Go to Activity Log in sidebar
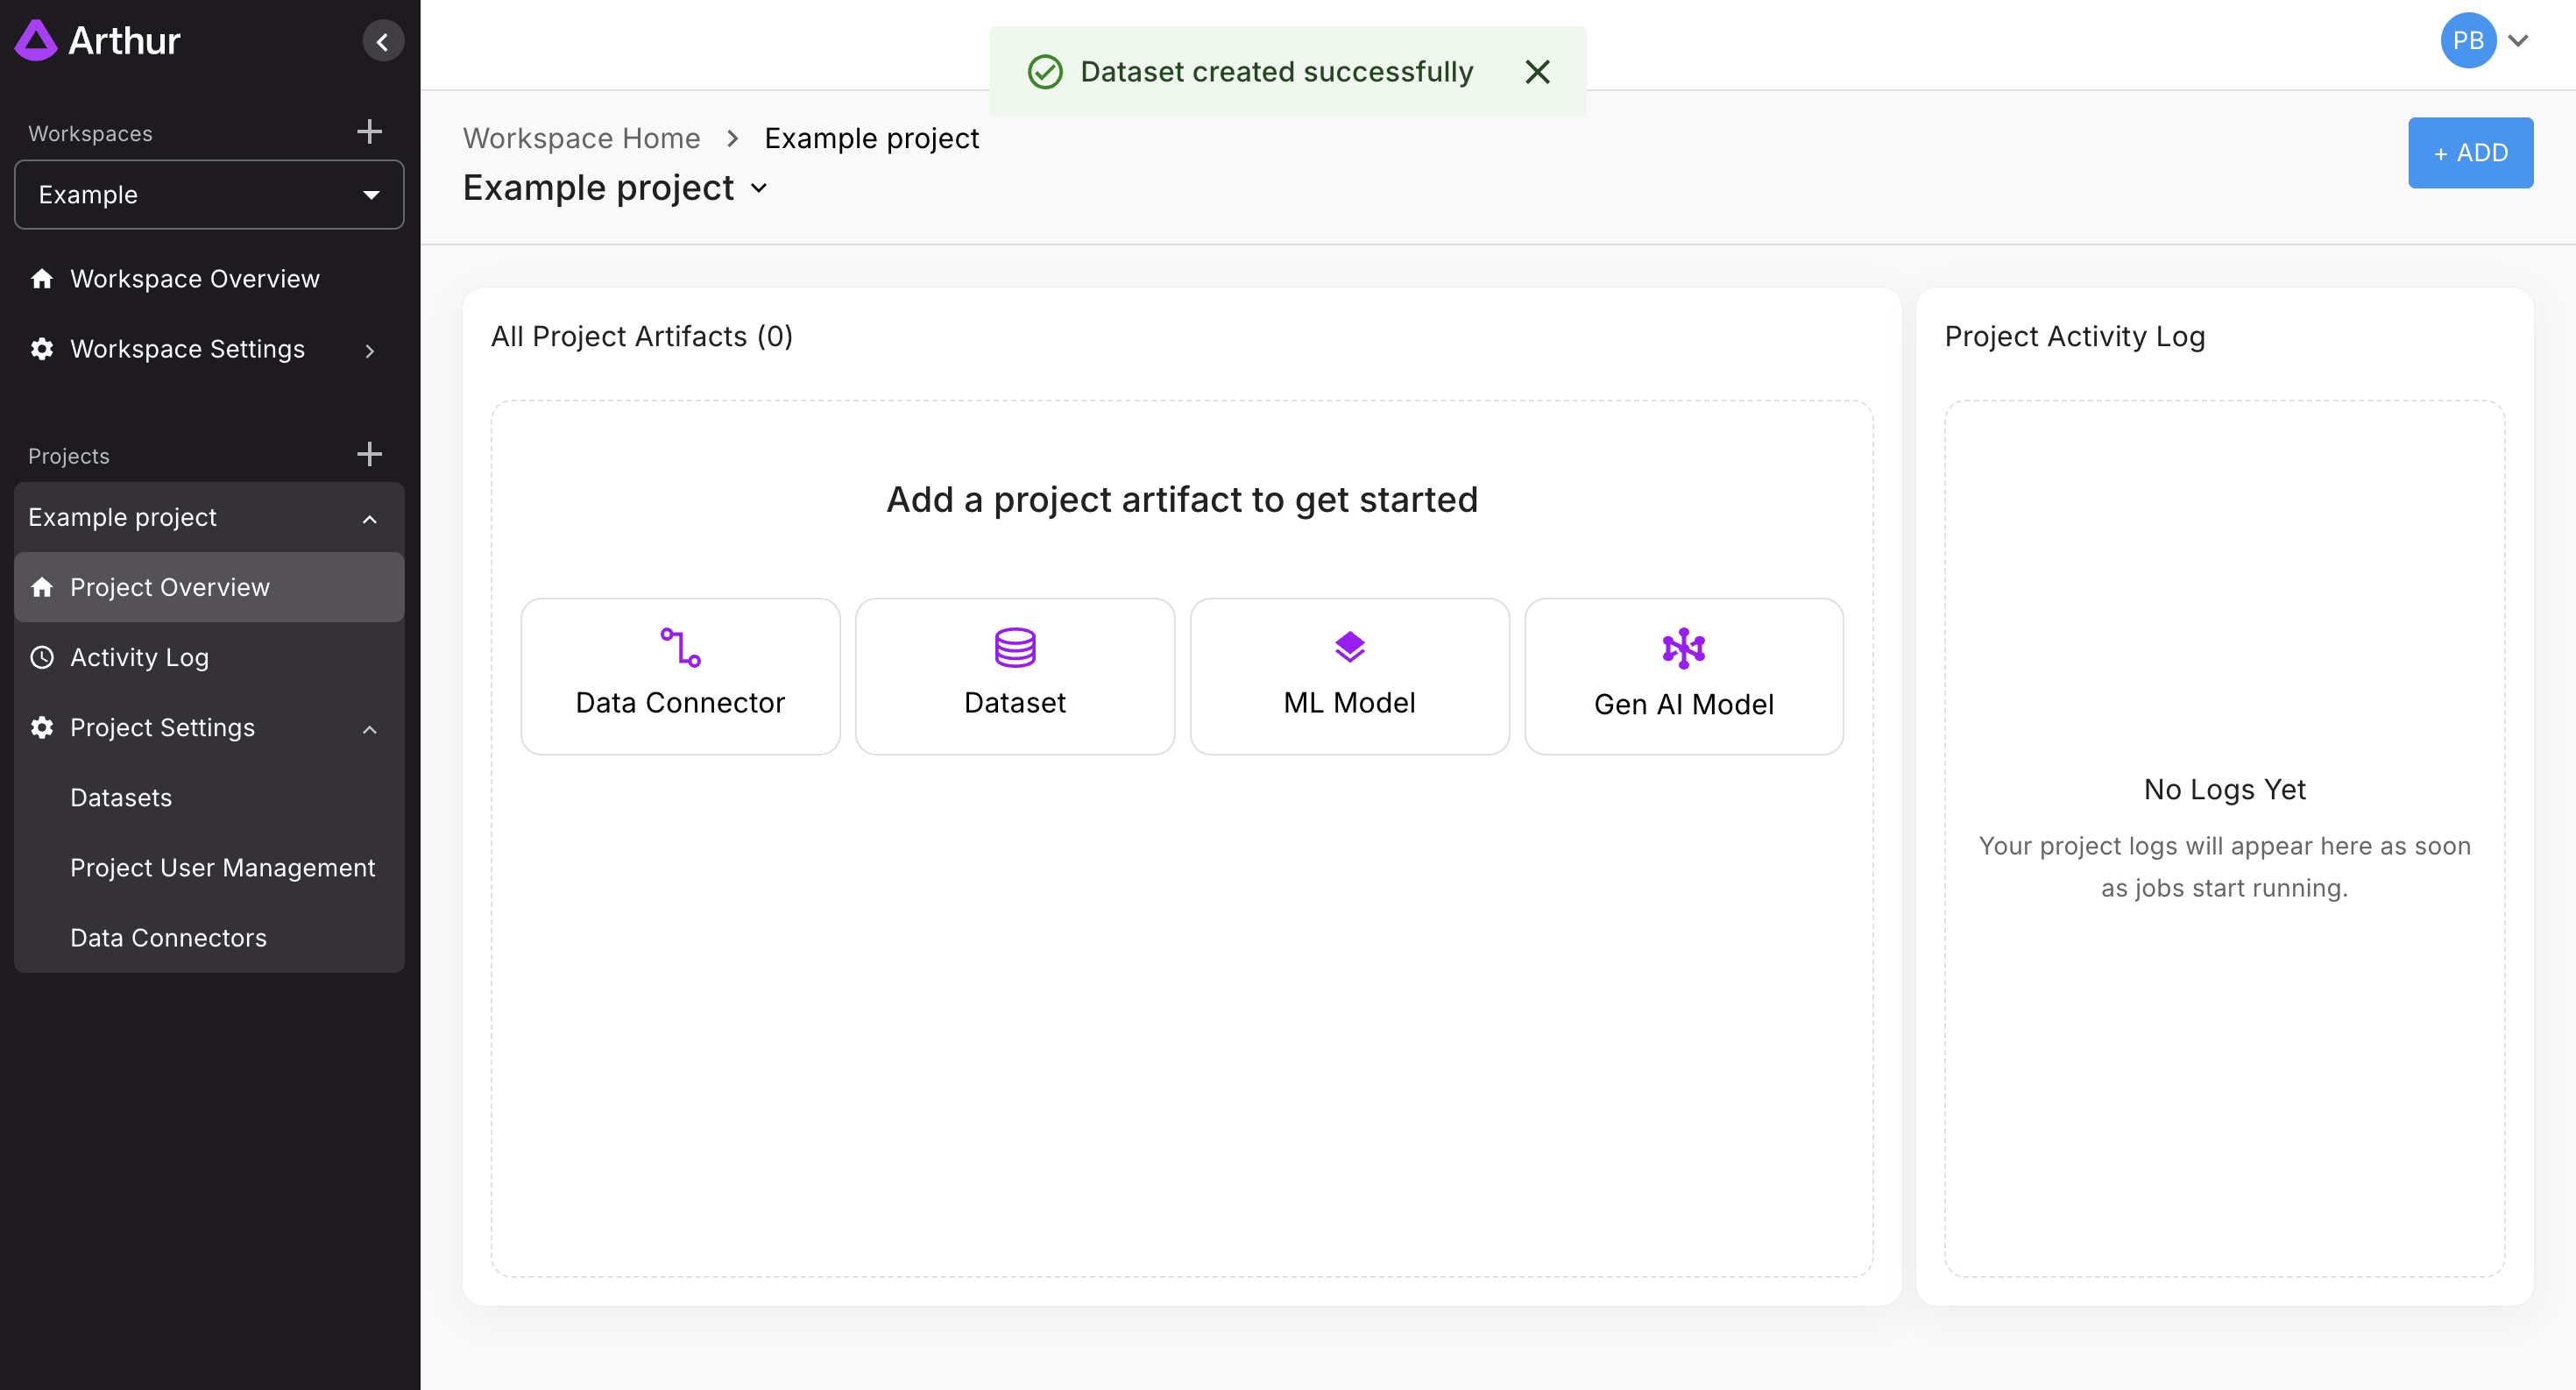The height and width of the screenshot is (1390, 2576). click(x=139, y=658)
